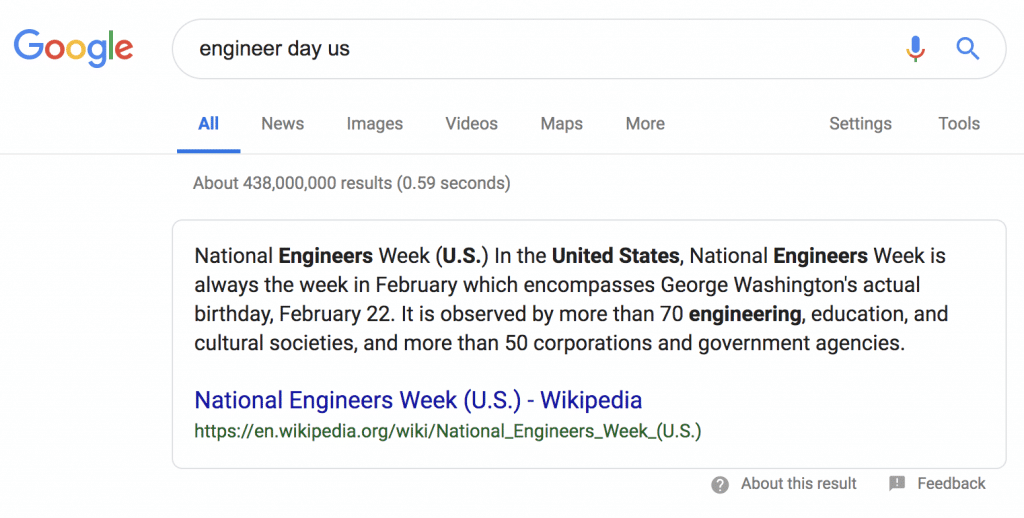This screenshot has height=518, width=1024.
Task: Click the Google logo
Action: point(73,47)
